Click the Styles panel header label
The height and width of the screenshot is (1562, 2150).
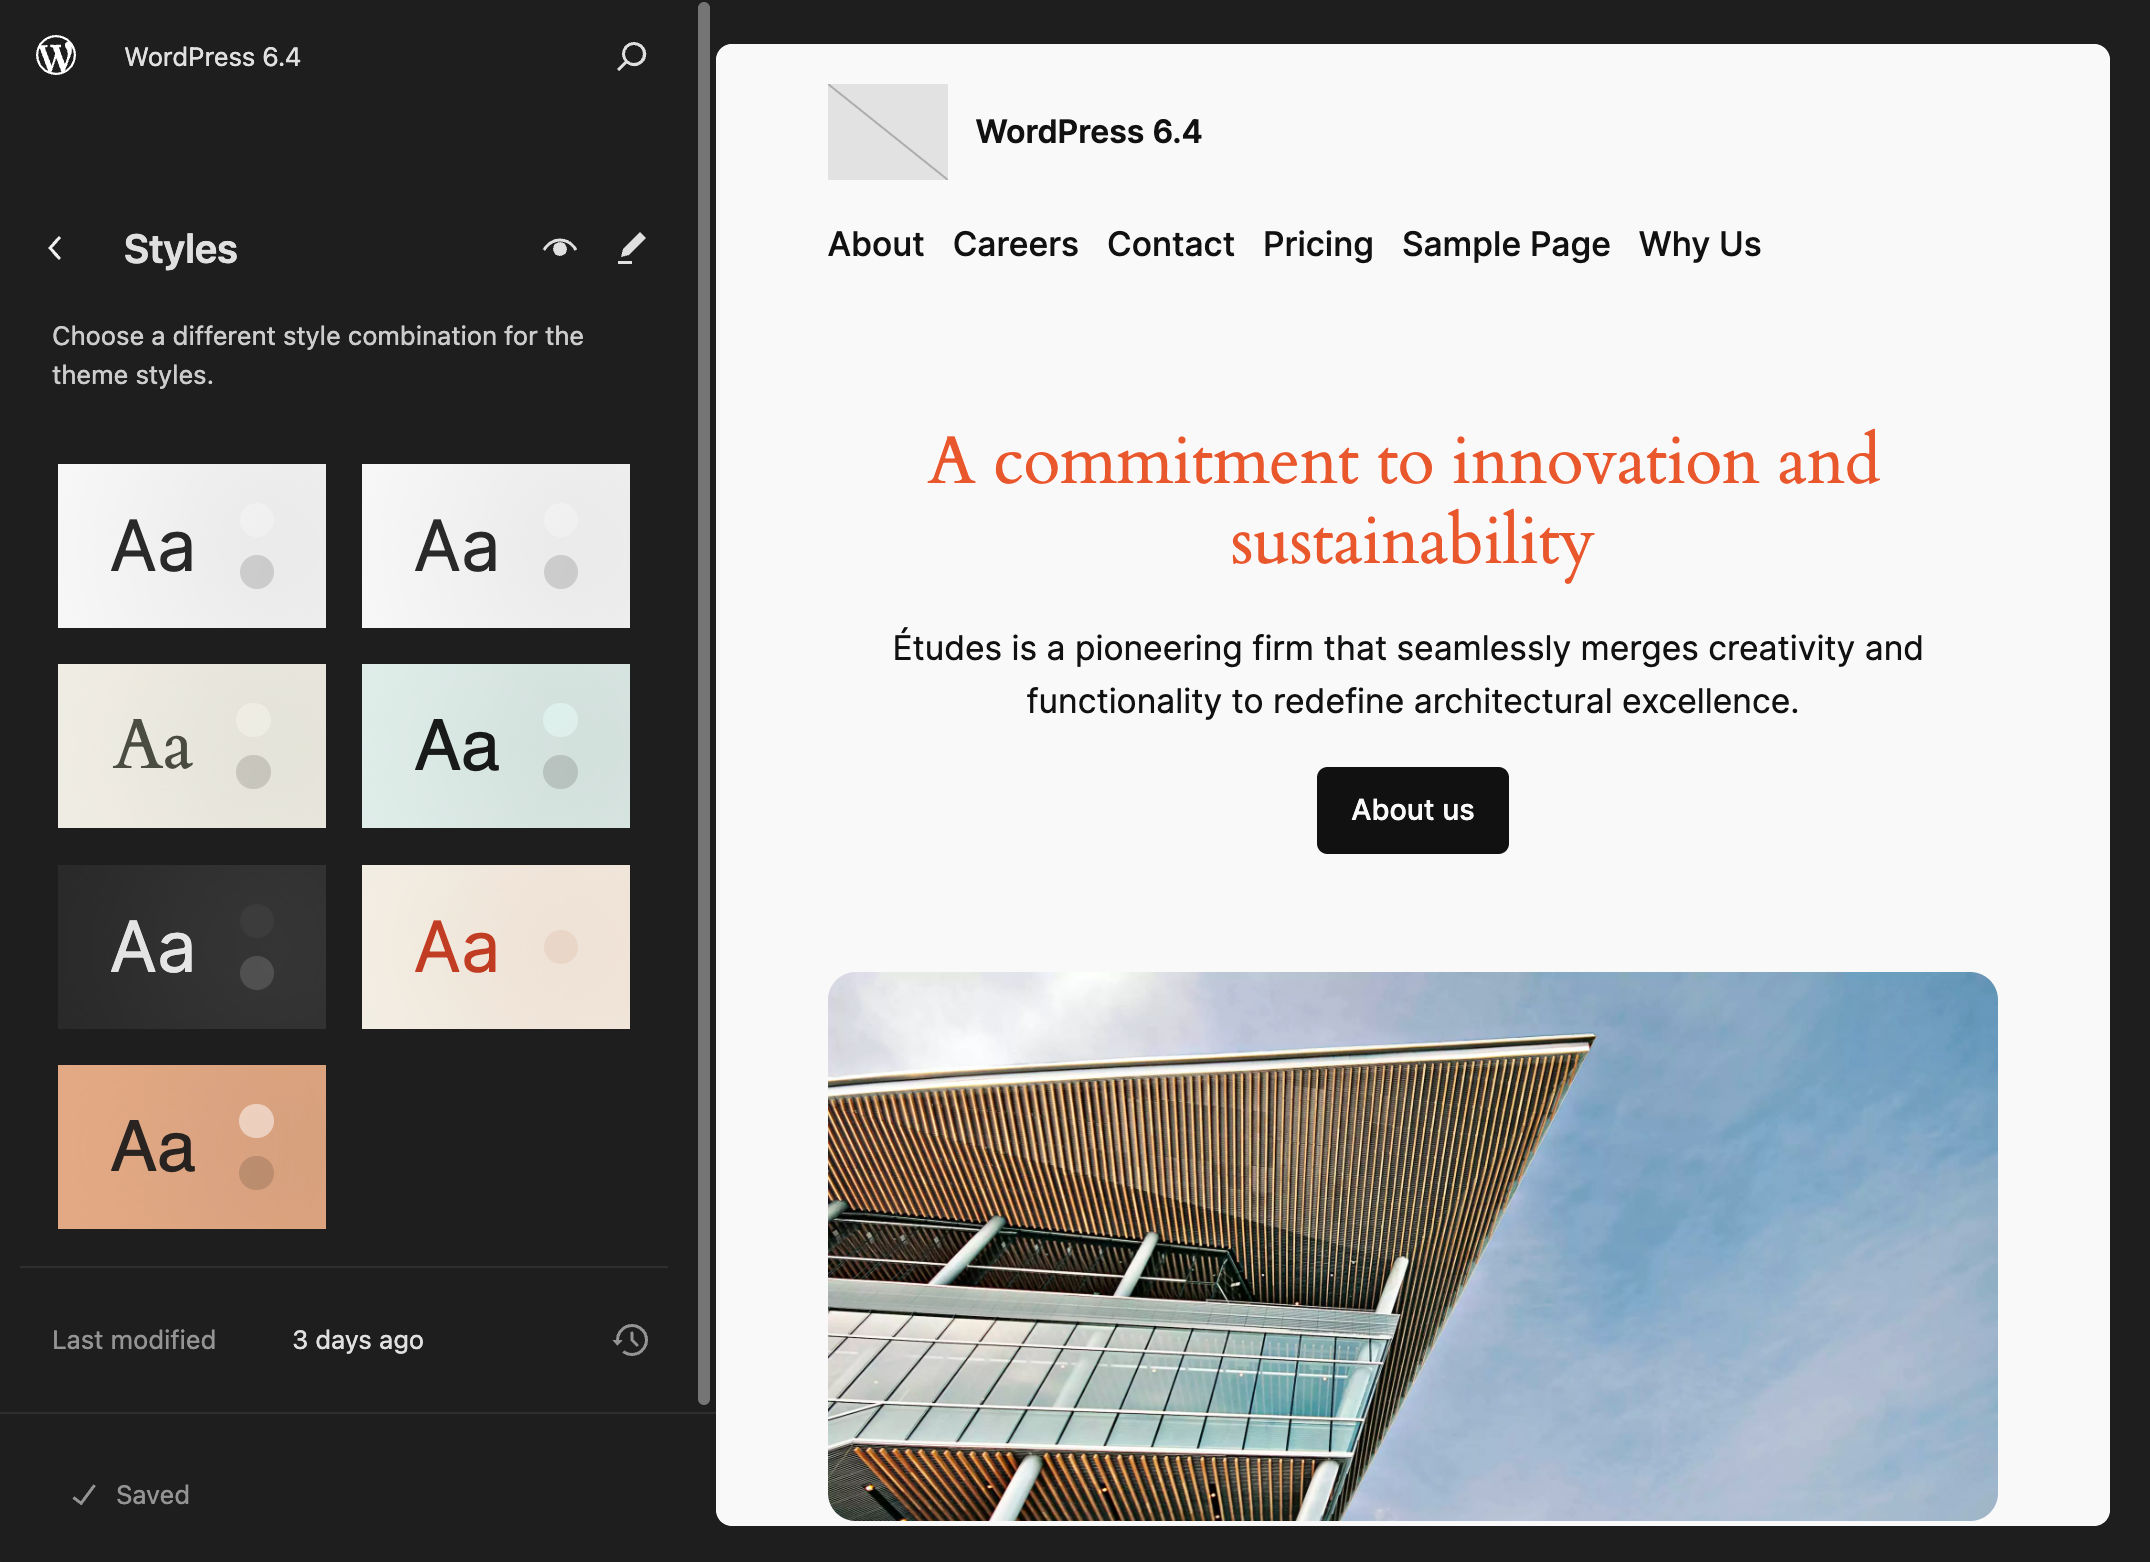[x=182, y=249]
